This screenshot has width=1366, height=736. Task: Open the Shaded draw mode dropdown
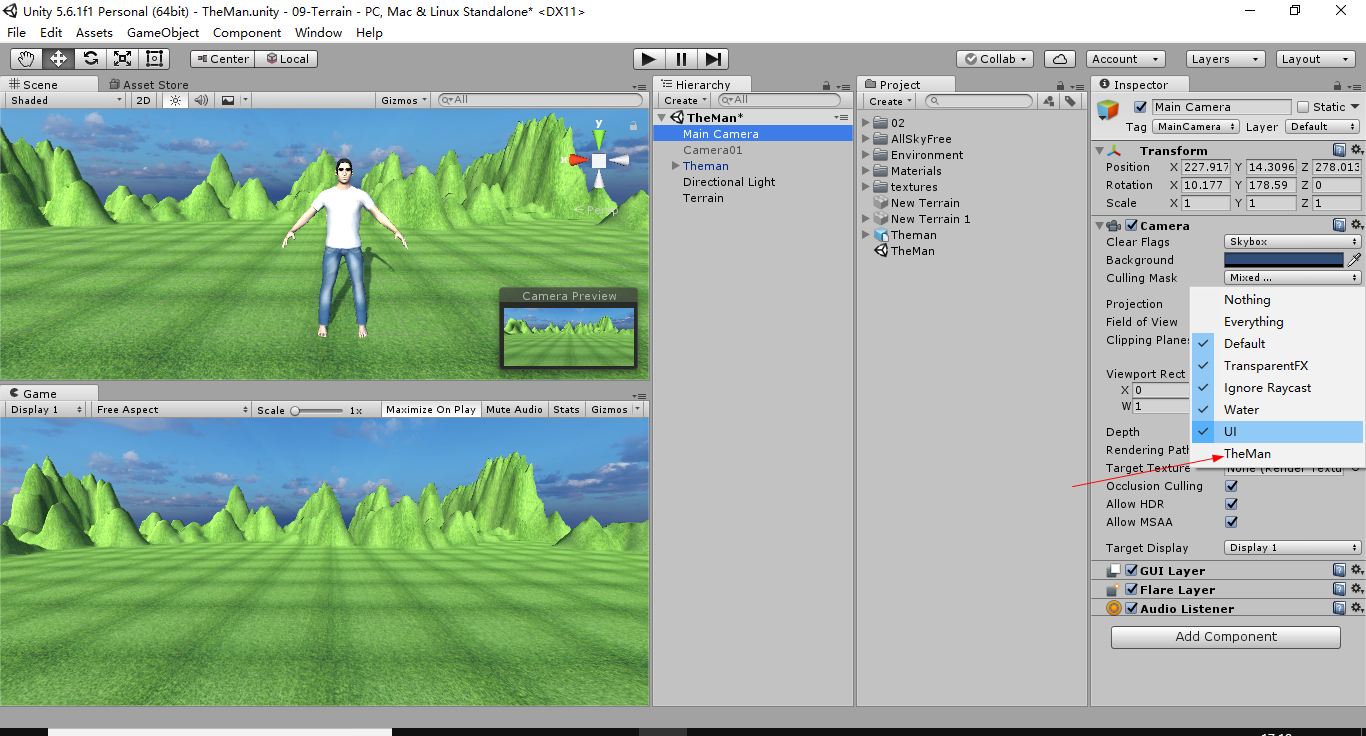coord(63,100)
